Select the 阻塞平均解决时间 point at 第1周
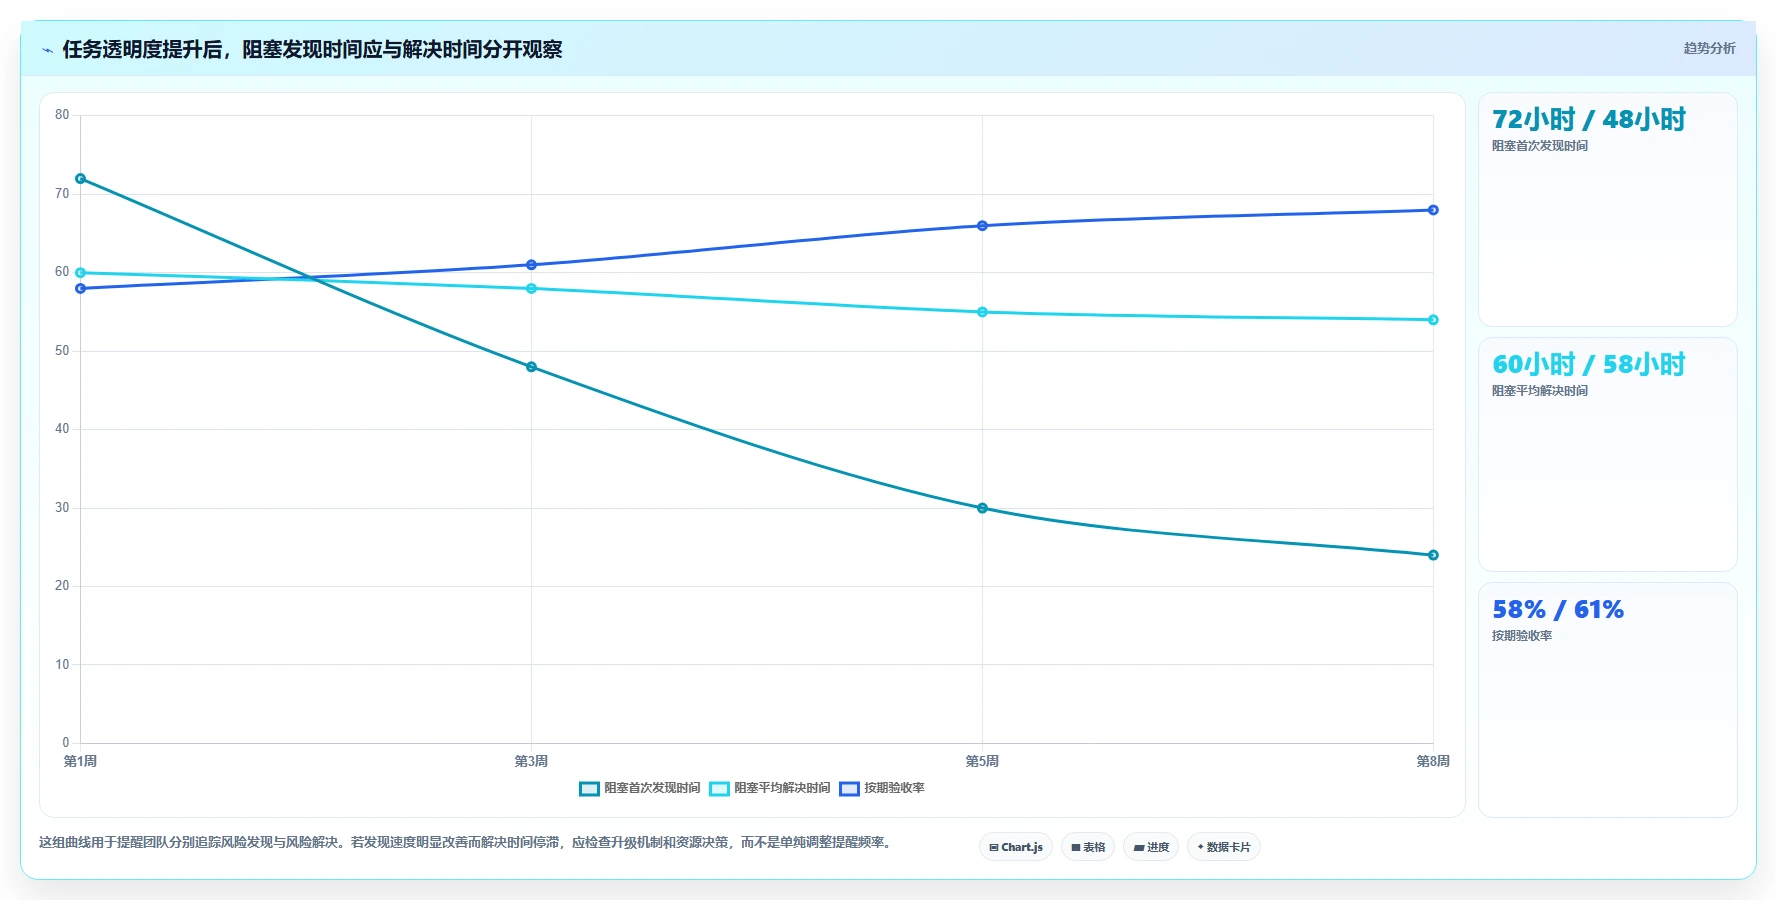Image resolution: width=1777 pixels, height=900 pixels. (x=81, y=273)
